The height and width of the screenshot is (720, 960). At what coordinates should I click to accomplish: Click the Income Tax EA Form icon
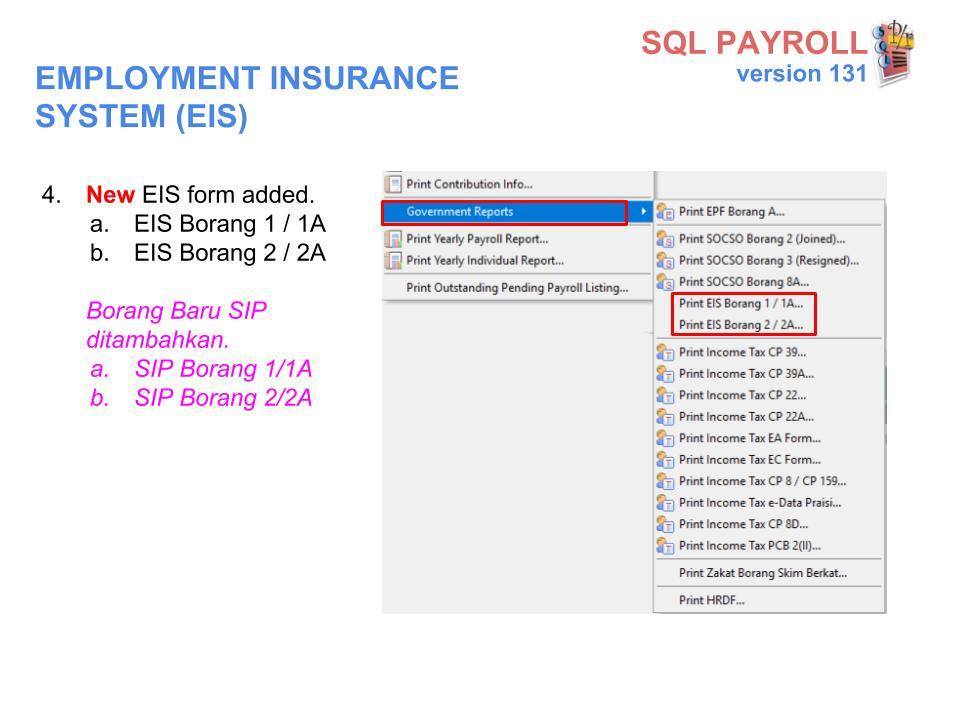[666, 438]
